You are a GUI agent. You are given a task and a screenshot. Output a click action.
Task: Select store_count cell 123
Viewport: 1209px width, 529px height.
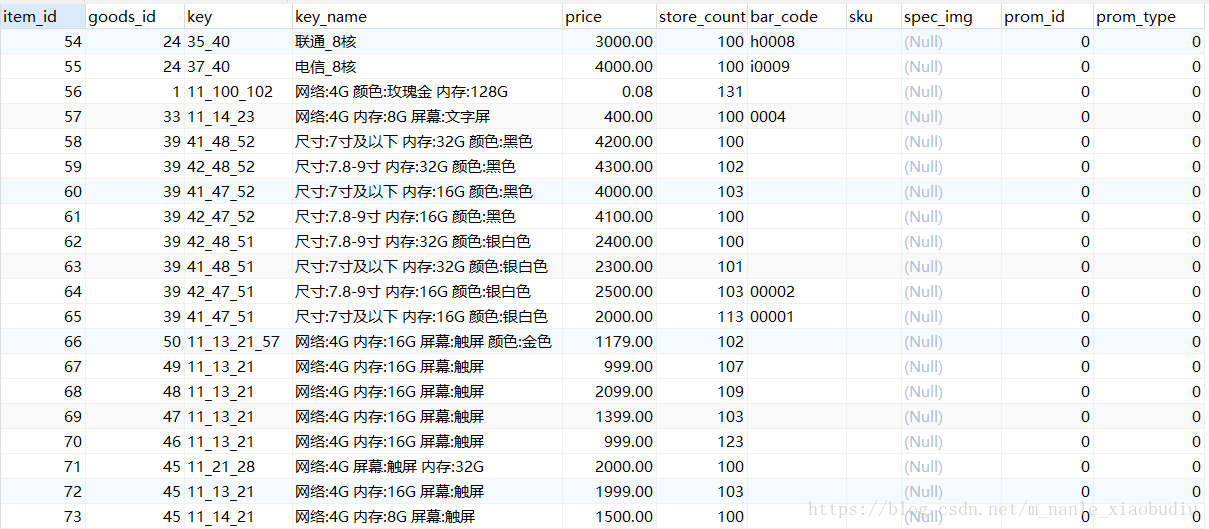click(x=702, y=441)
